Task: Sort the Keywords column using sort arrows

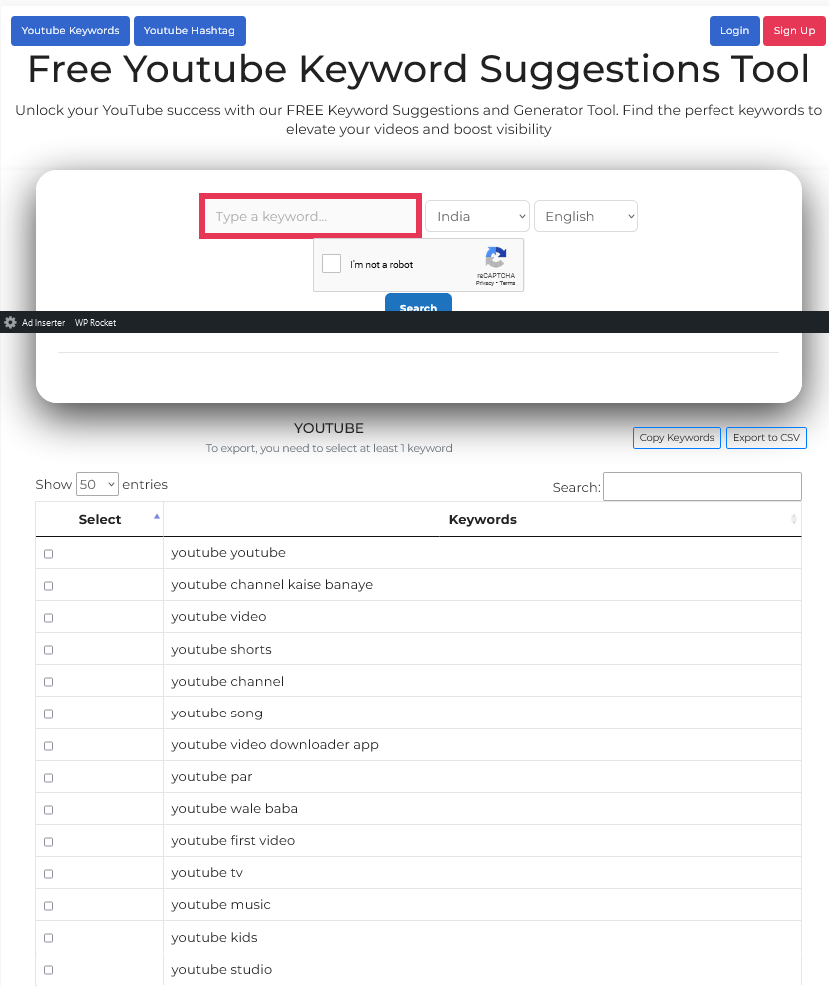Action: coord(794,519)
